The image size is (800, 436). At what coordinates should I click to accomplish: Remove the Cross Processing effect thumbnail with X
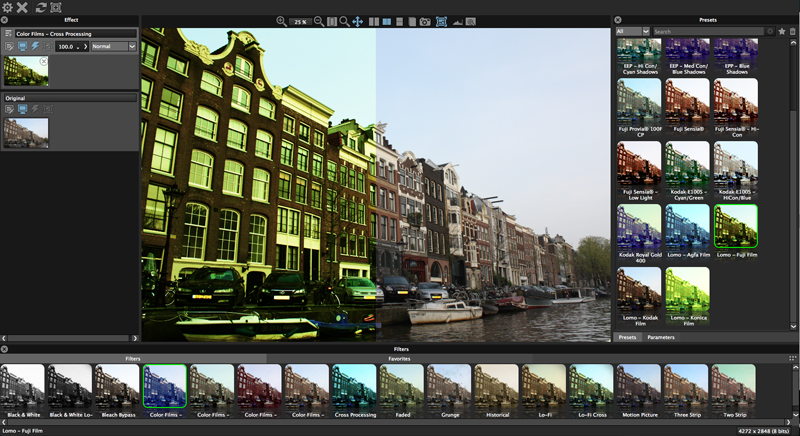click(43, 62)
